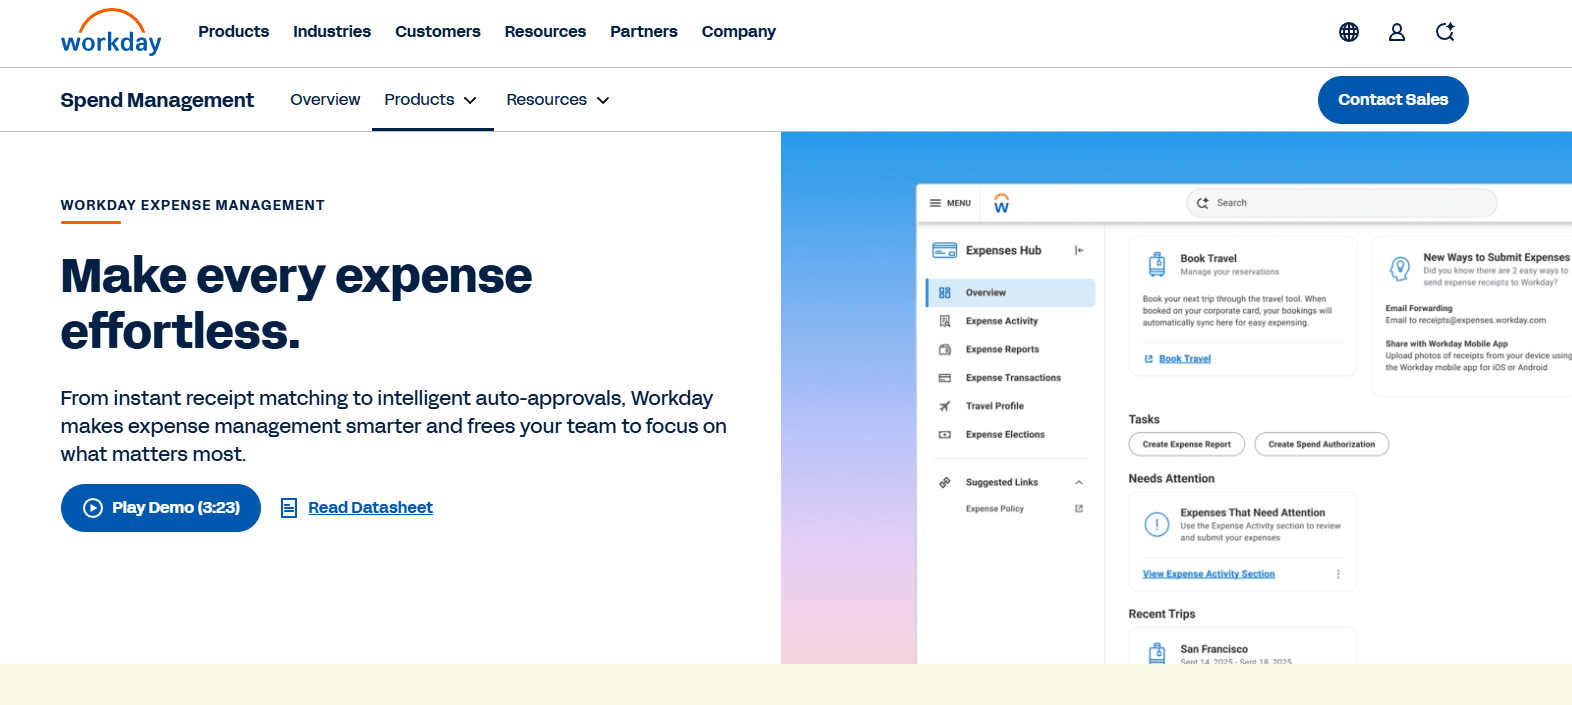This screenshot has width=1572, height=705.
Task: Click 'Share with Workday Mobile App' text
Action: [x=1447, y=344]
